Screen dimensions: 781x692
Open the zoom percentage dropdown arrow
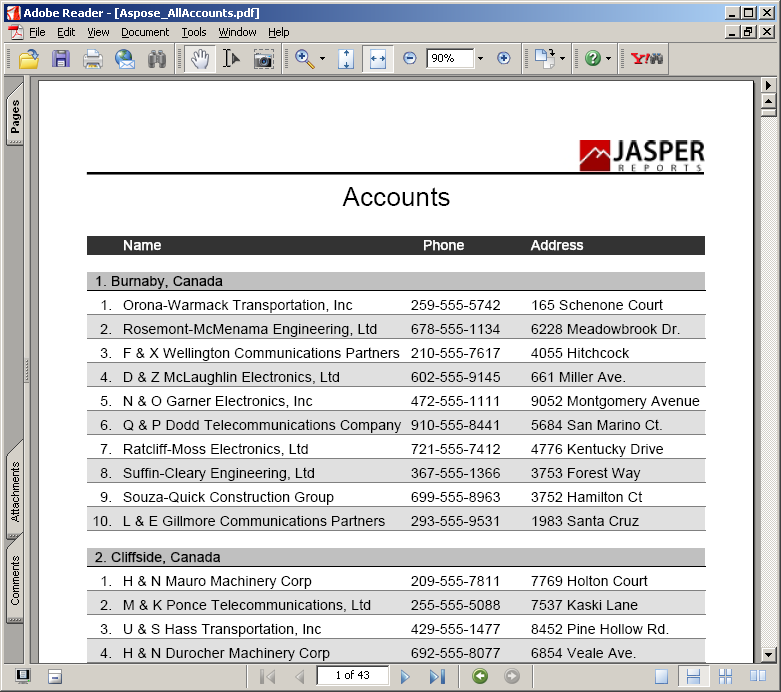[480, 59]
